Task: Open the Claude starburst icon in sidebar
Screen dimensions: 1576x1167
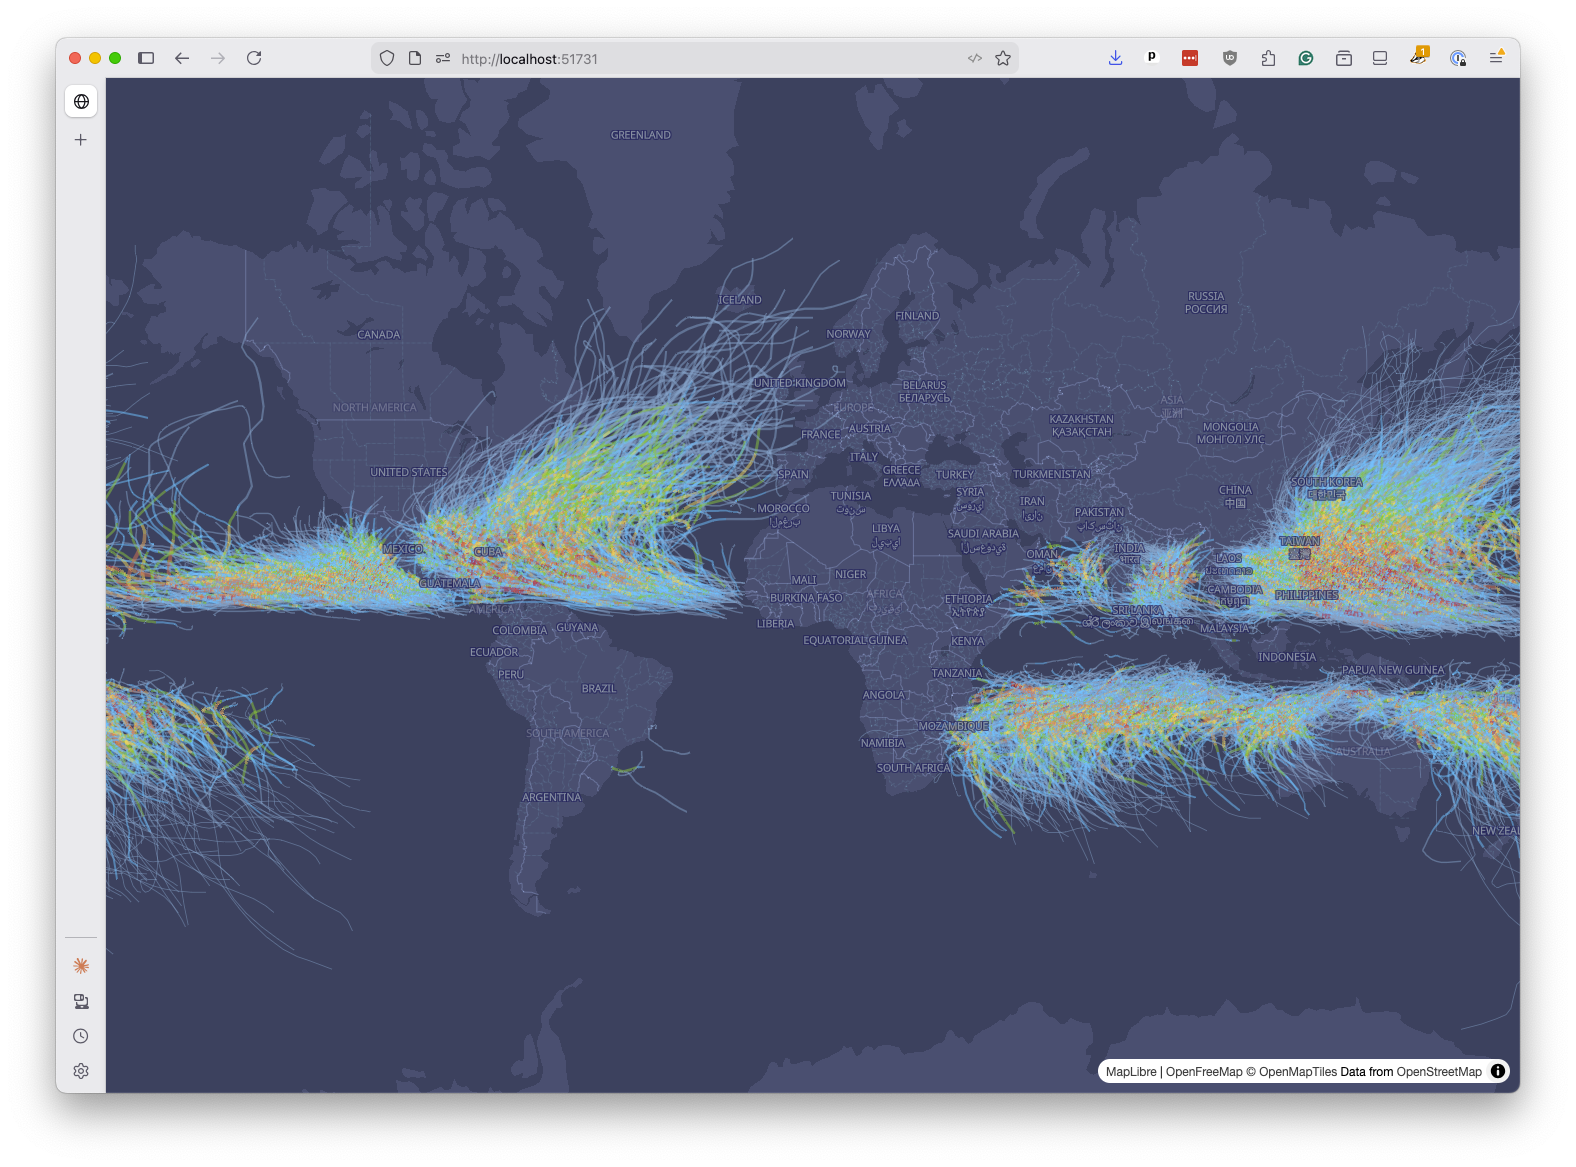Action: tap(81, 966)
